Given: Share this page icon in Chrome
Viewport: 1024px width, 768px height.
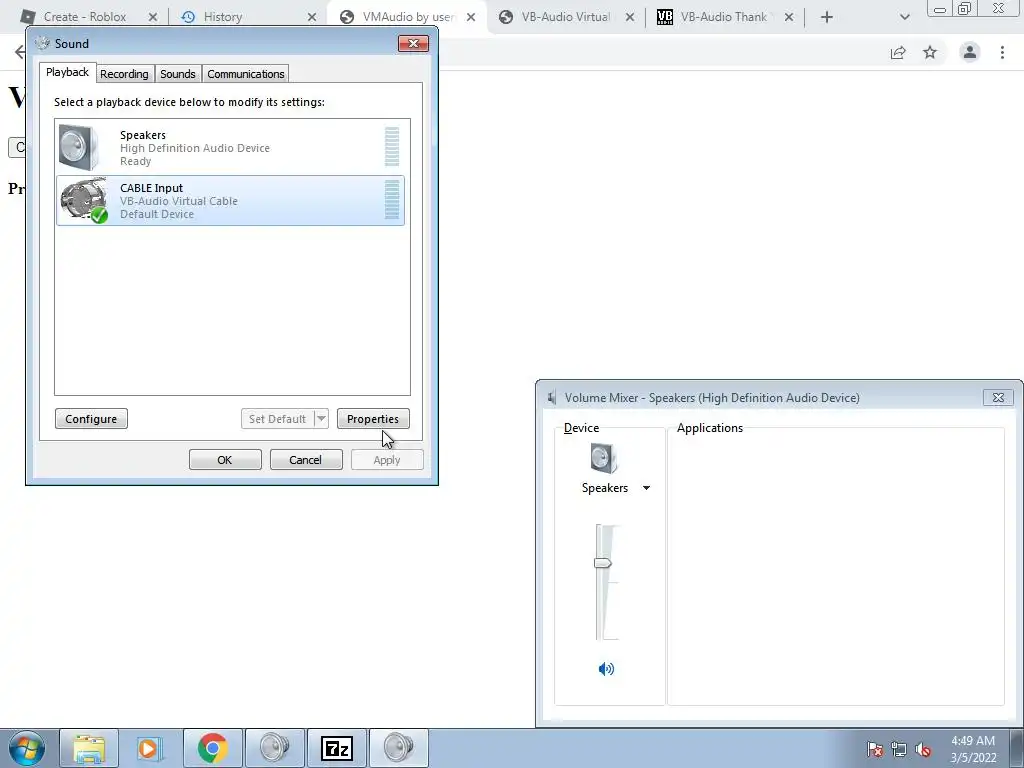Looking at the screenshot, I should [x=898, y=52].
